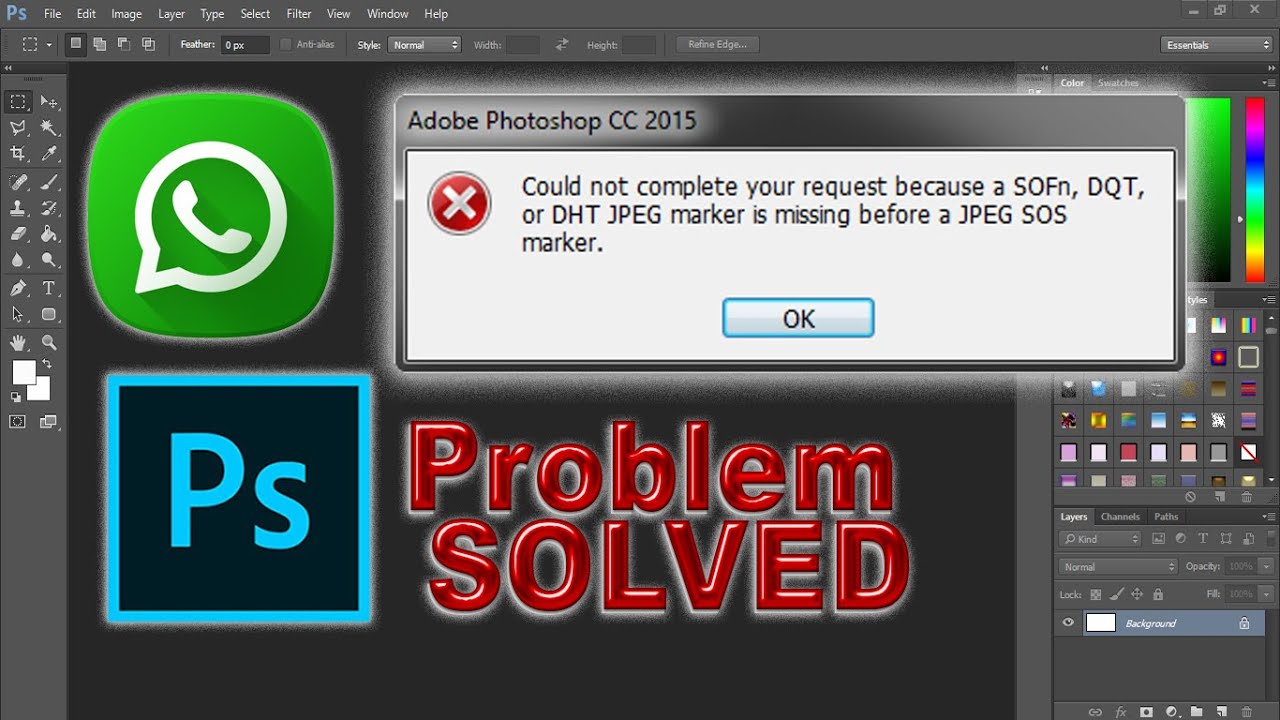The width and height of the screenshot is (1280, 720).
Task: Select the Magic Wand tool
Action: 48,128
